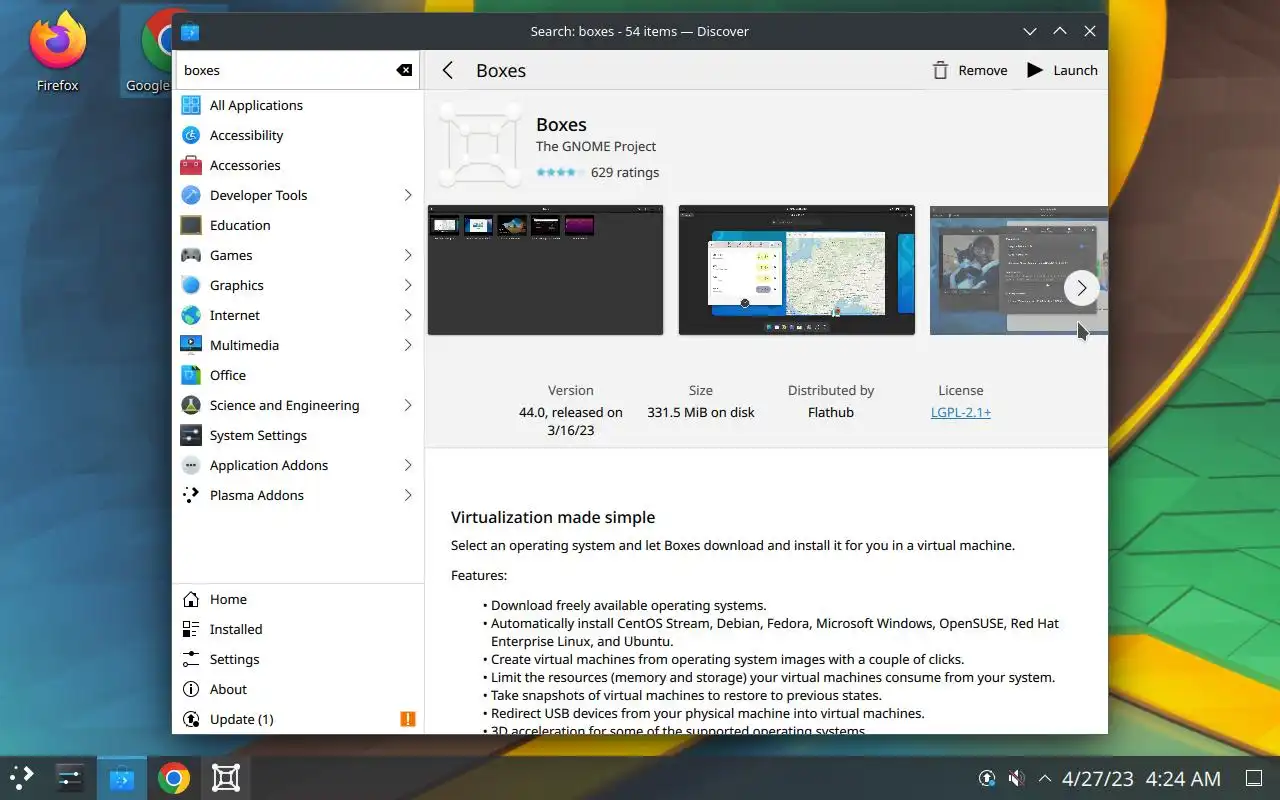Expand Application Addons subcategories arrow
The image size is (1280, 800).
(x=408, y=465)
